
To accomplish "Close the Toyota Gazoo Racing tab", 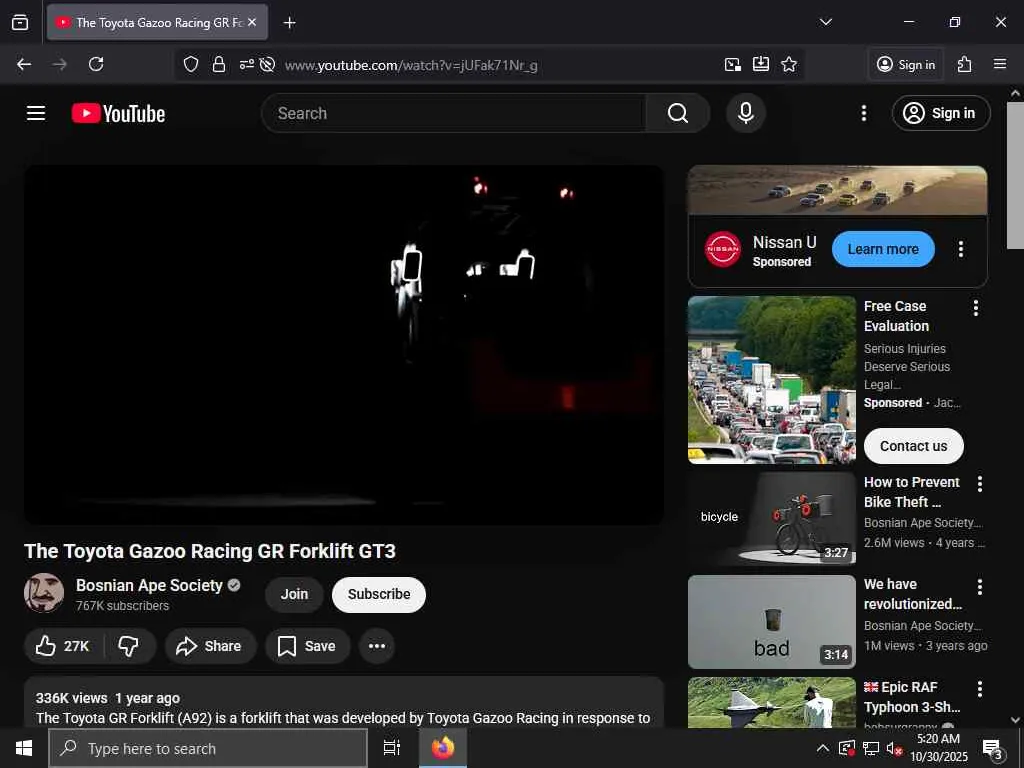I will pos(252,22).
